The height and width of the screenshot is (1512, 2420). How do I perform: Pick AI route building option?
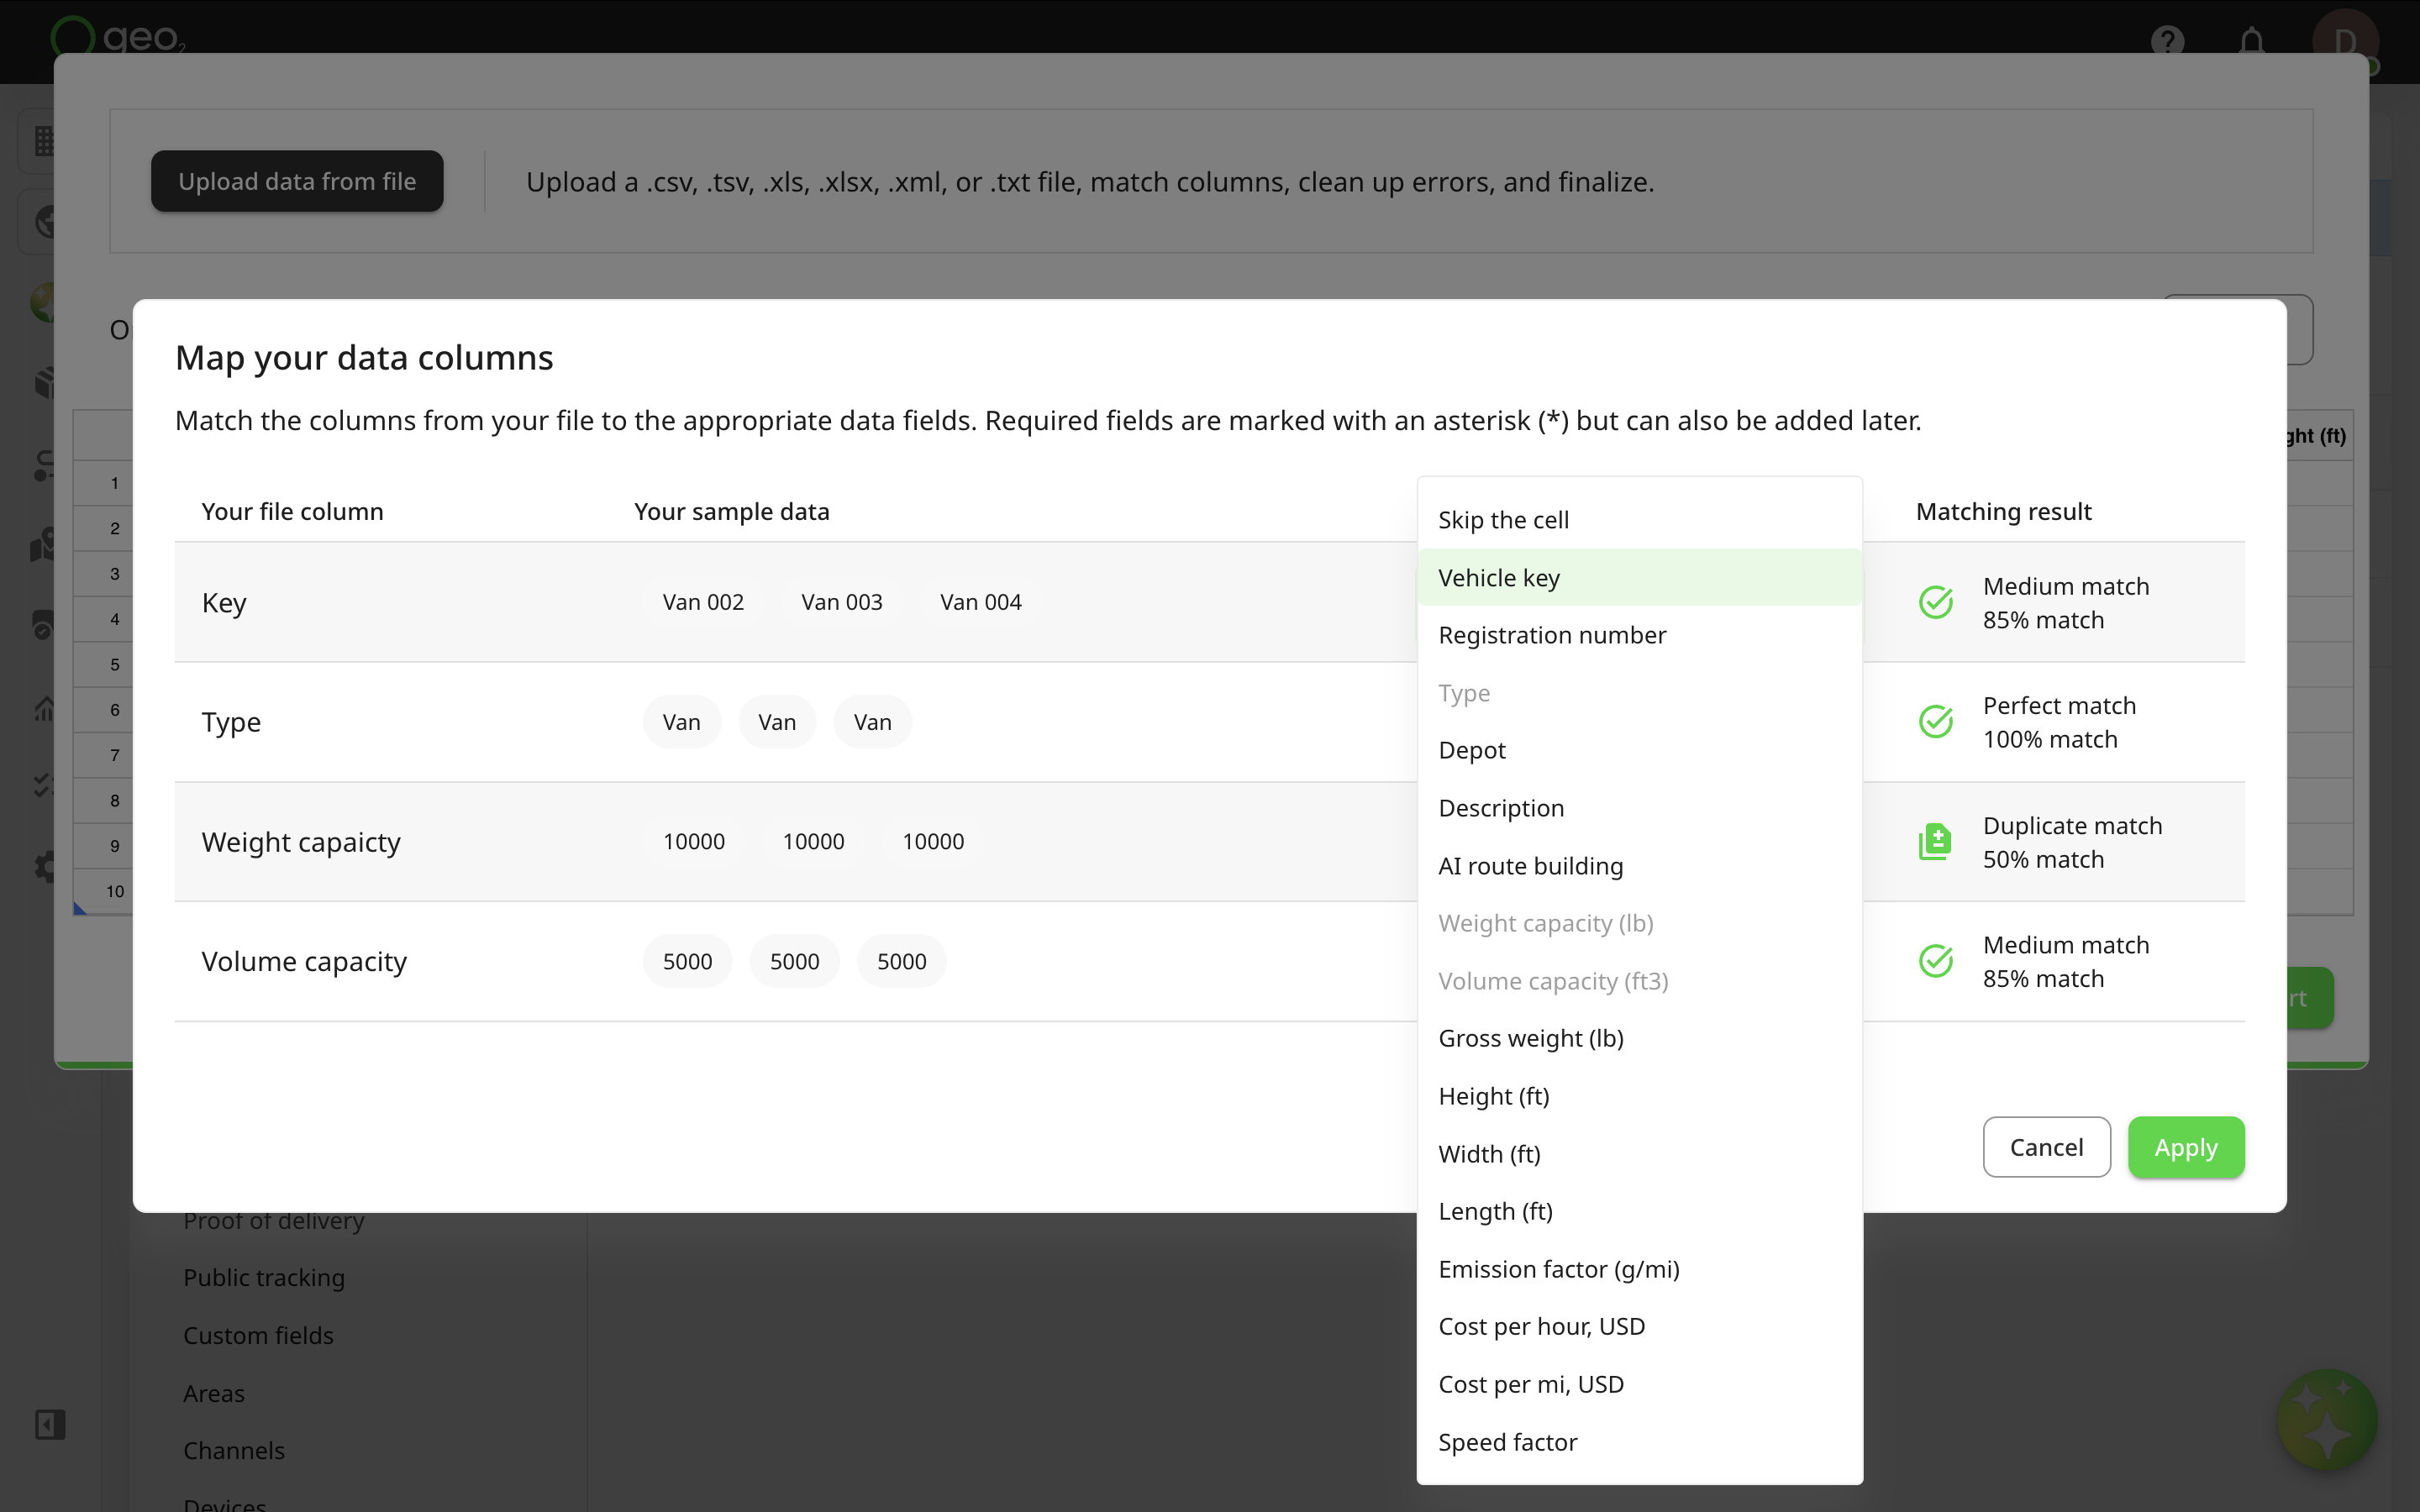click(x=1639, y=866)
